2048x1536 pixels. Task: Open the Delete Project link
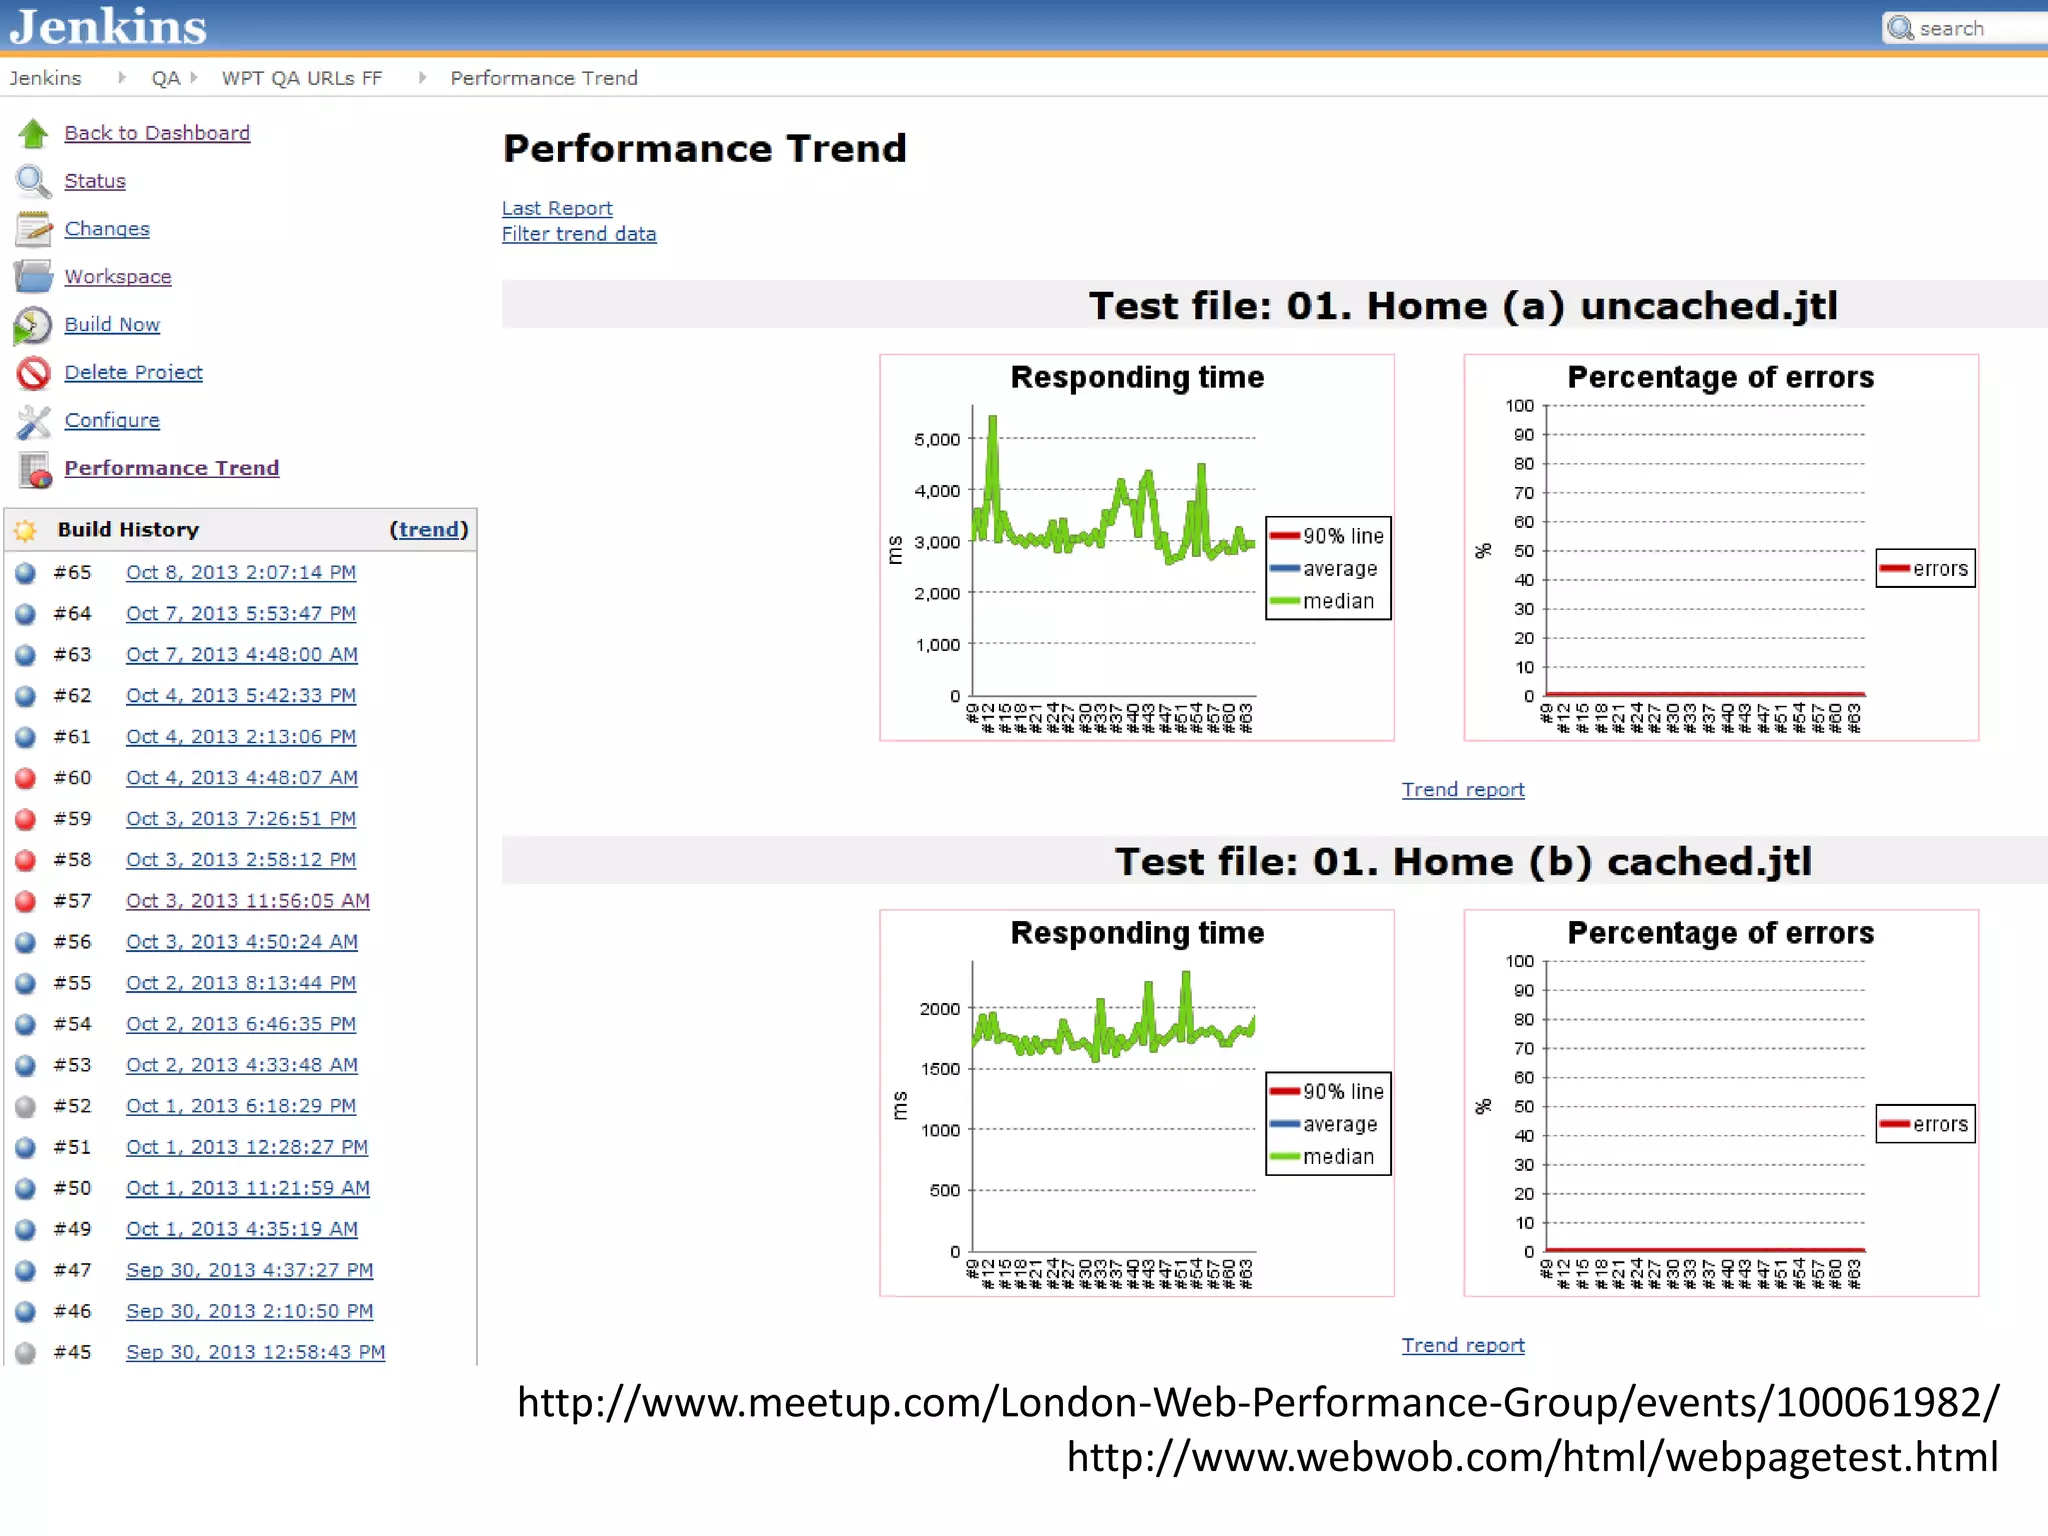(133, 373)
